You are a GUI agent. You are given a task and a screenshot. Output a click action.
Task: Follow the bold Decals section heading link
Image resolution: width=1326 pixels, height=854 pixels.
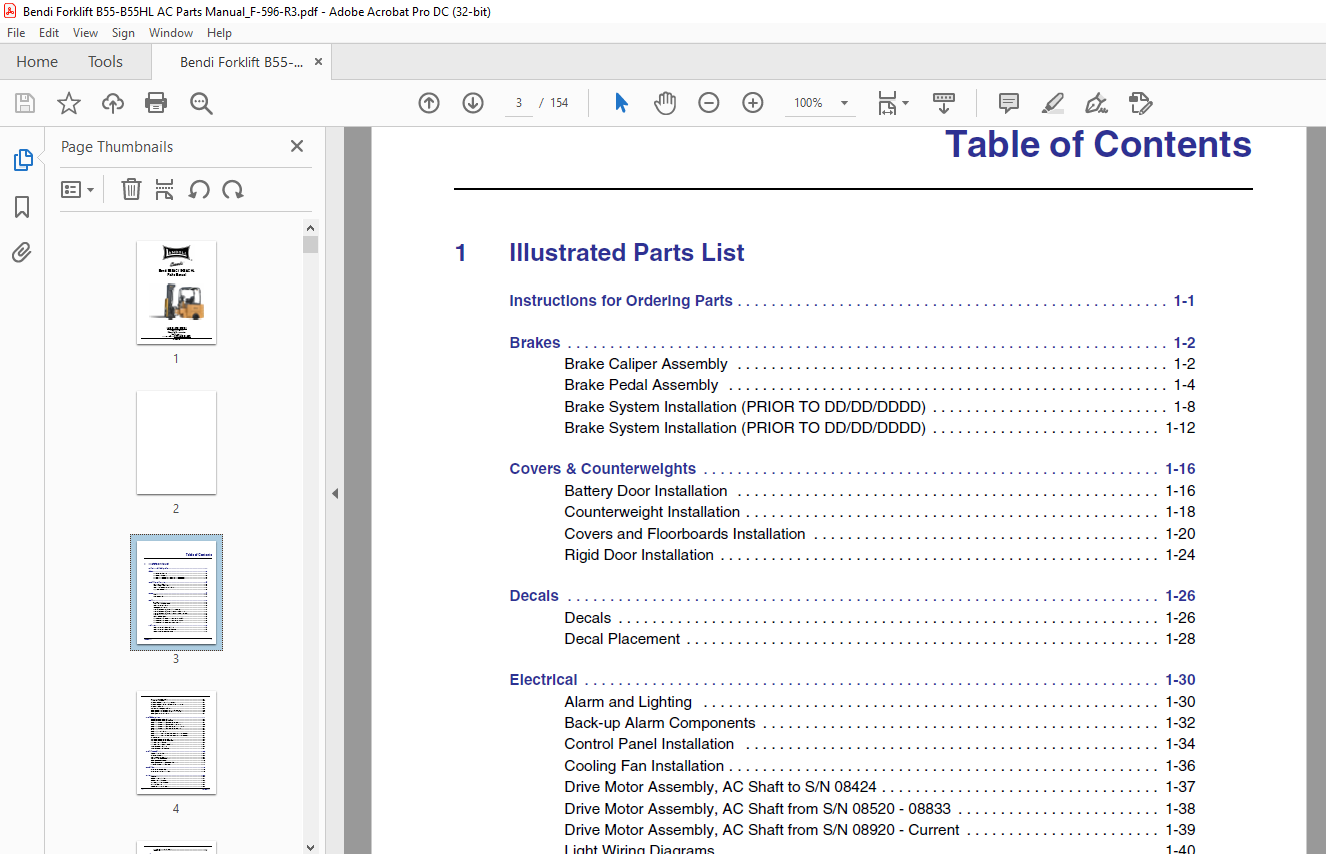(534, 596)
